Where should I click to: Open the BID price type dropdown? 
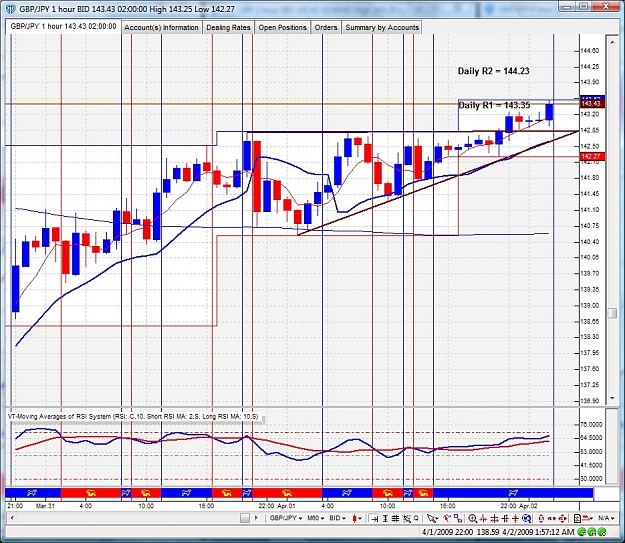pos(337,518)
